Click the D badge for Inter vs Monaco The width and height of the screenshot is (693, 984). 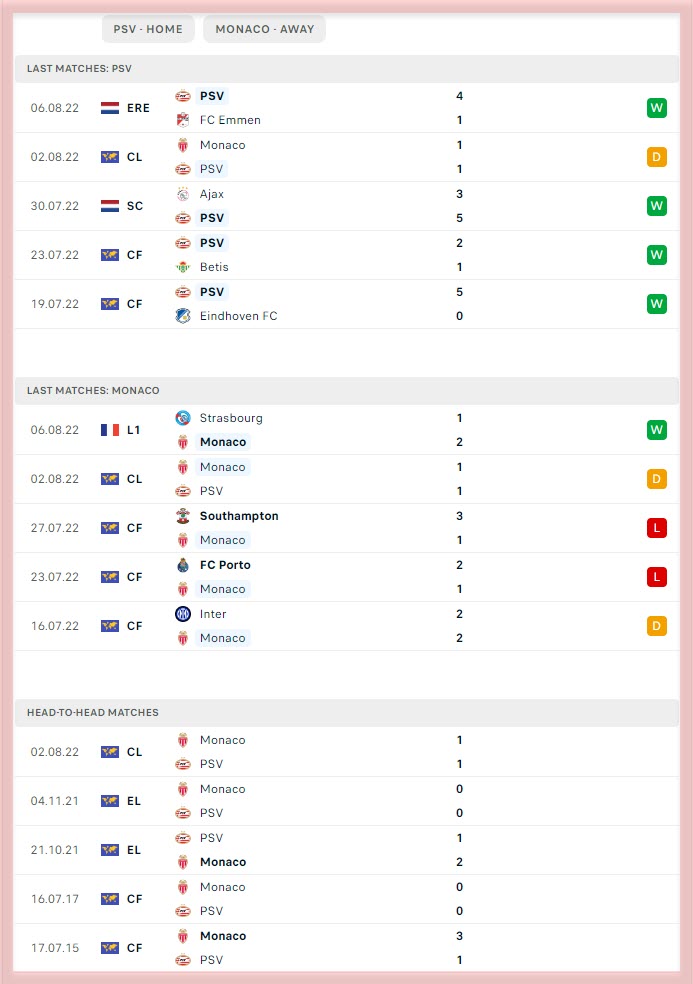[x=657, y=626]
